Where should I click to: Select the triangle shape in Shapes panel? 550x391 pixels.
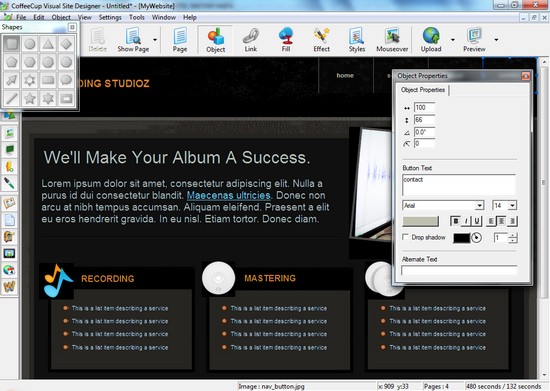[48, 44]
